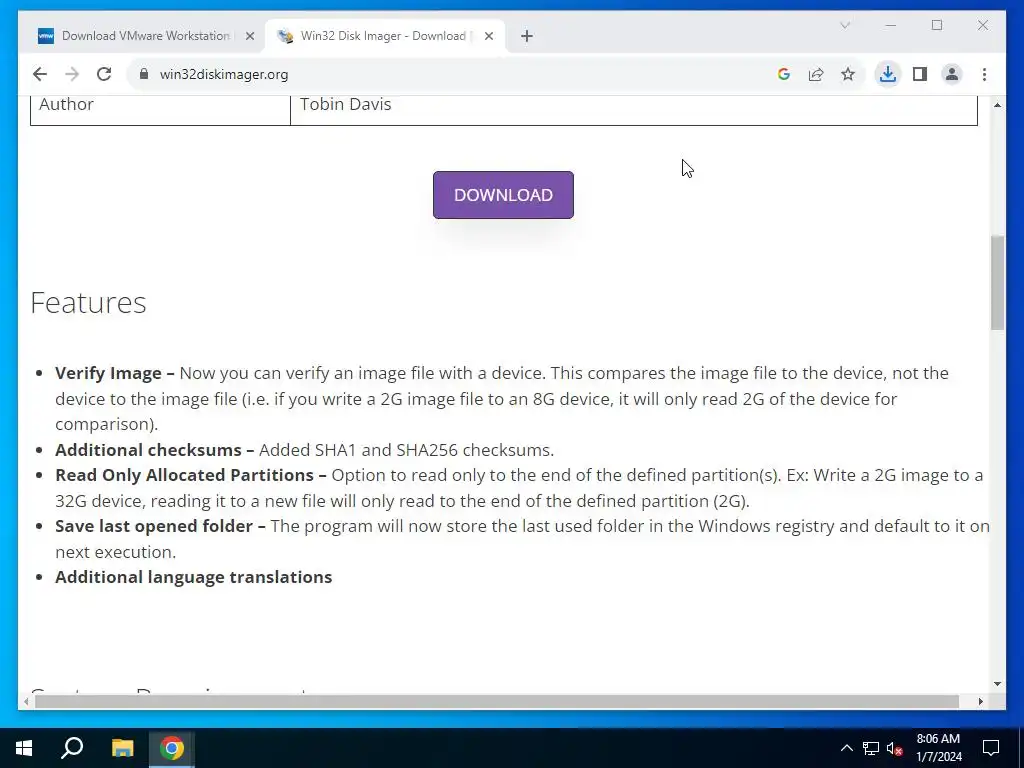Click 'Verify Image' bold text

coord(108,373)
